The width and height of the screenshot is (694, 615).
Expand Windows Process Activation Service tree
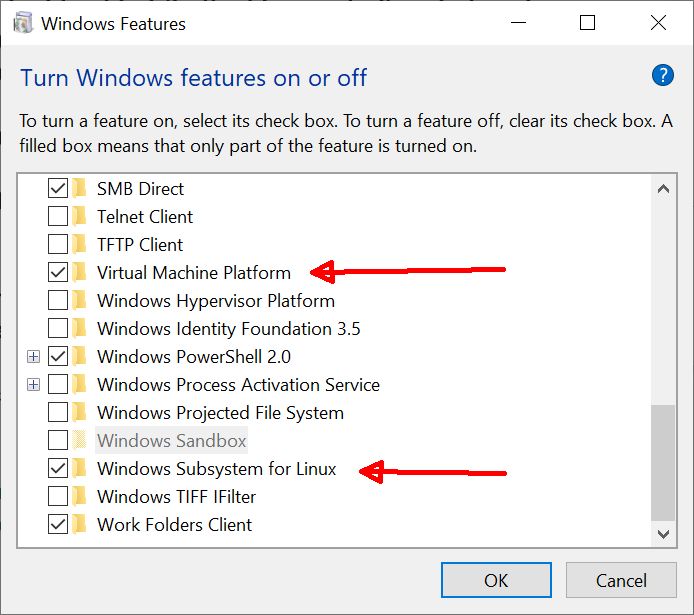tap(33, 384)
